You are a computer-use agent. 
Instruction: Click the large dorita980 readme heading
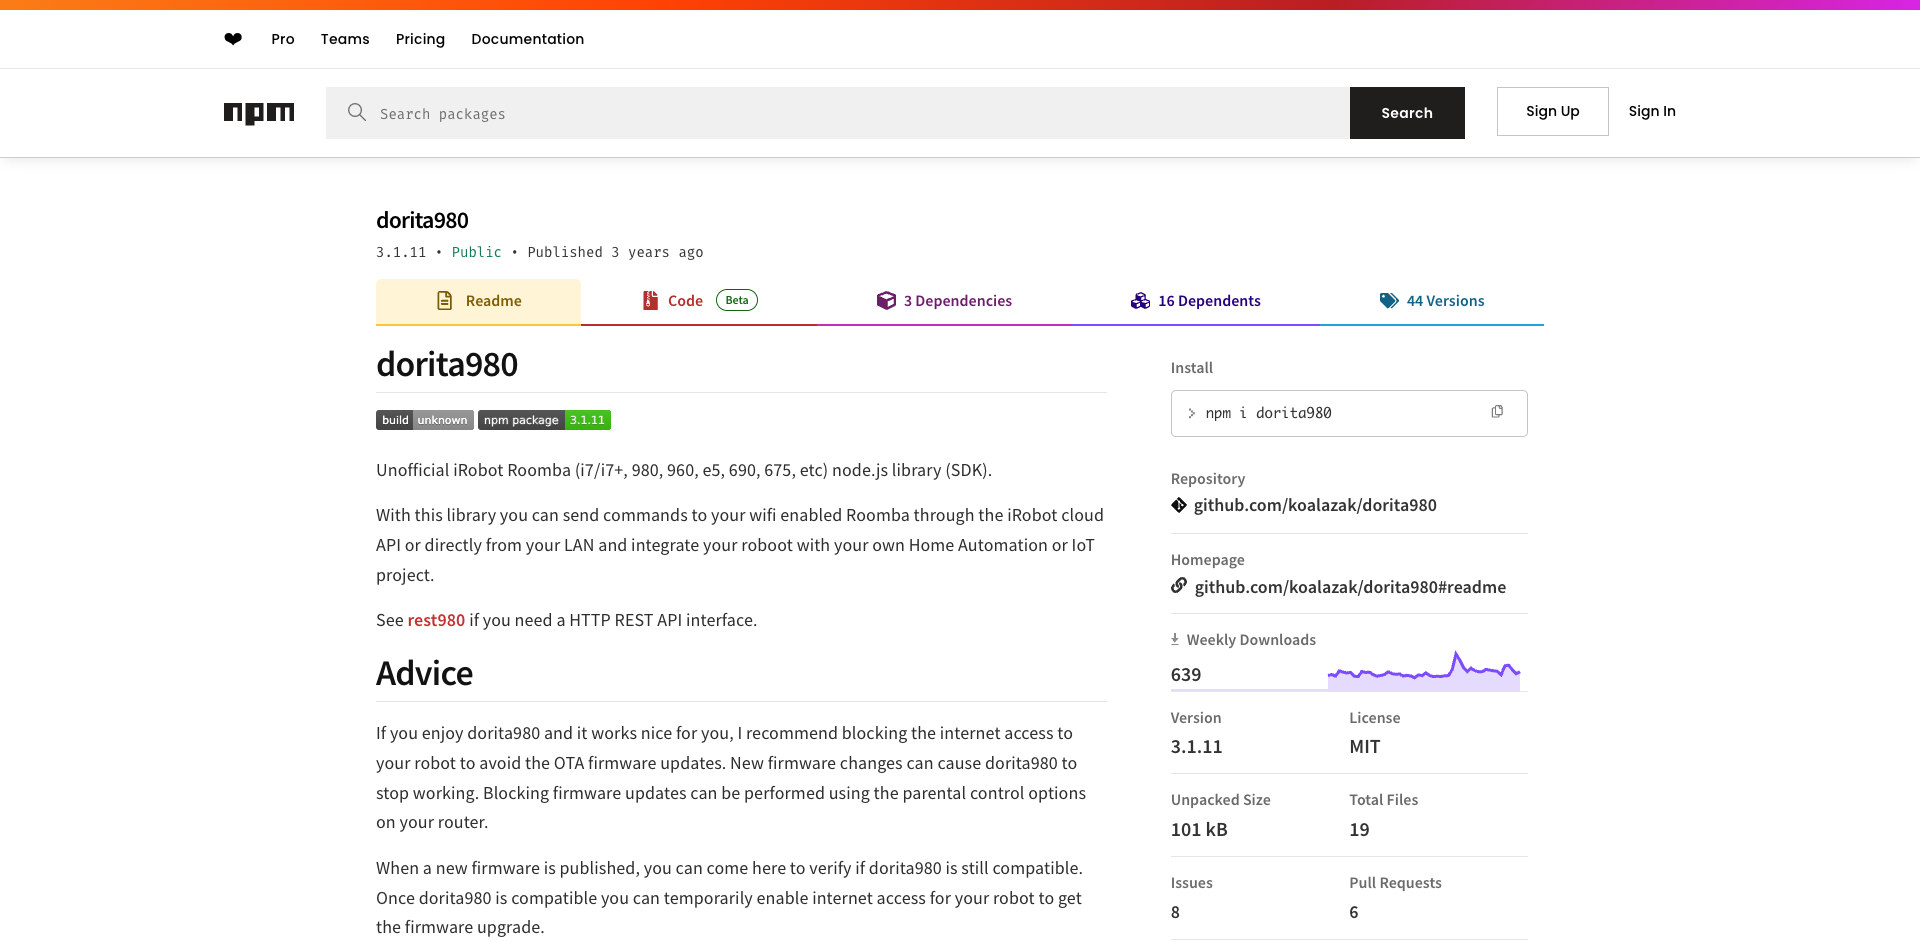(x=447, y=365)
